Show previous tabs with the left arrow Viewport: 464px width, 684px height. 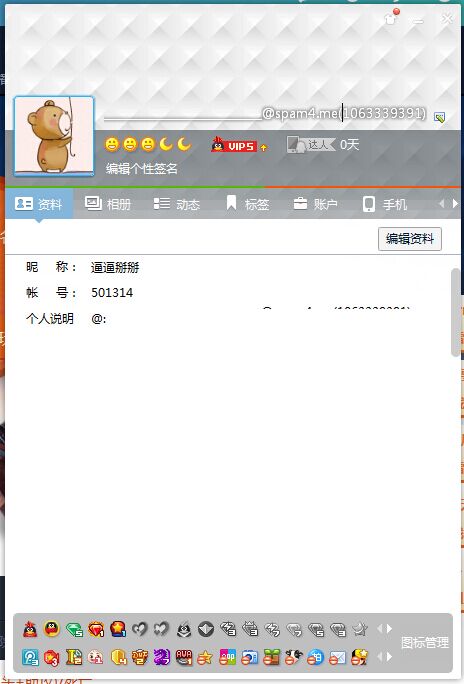coord(442,204)
